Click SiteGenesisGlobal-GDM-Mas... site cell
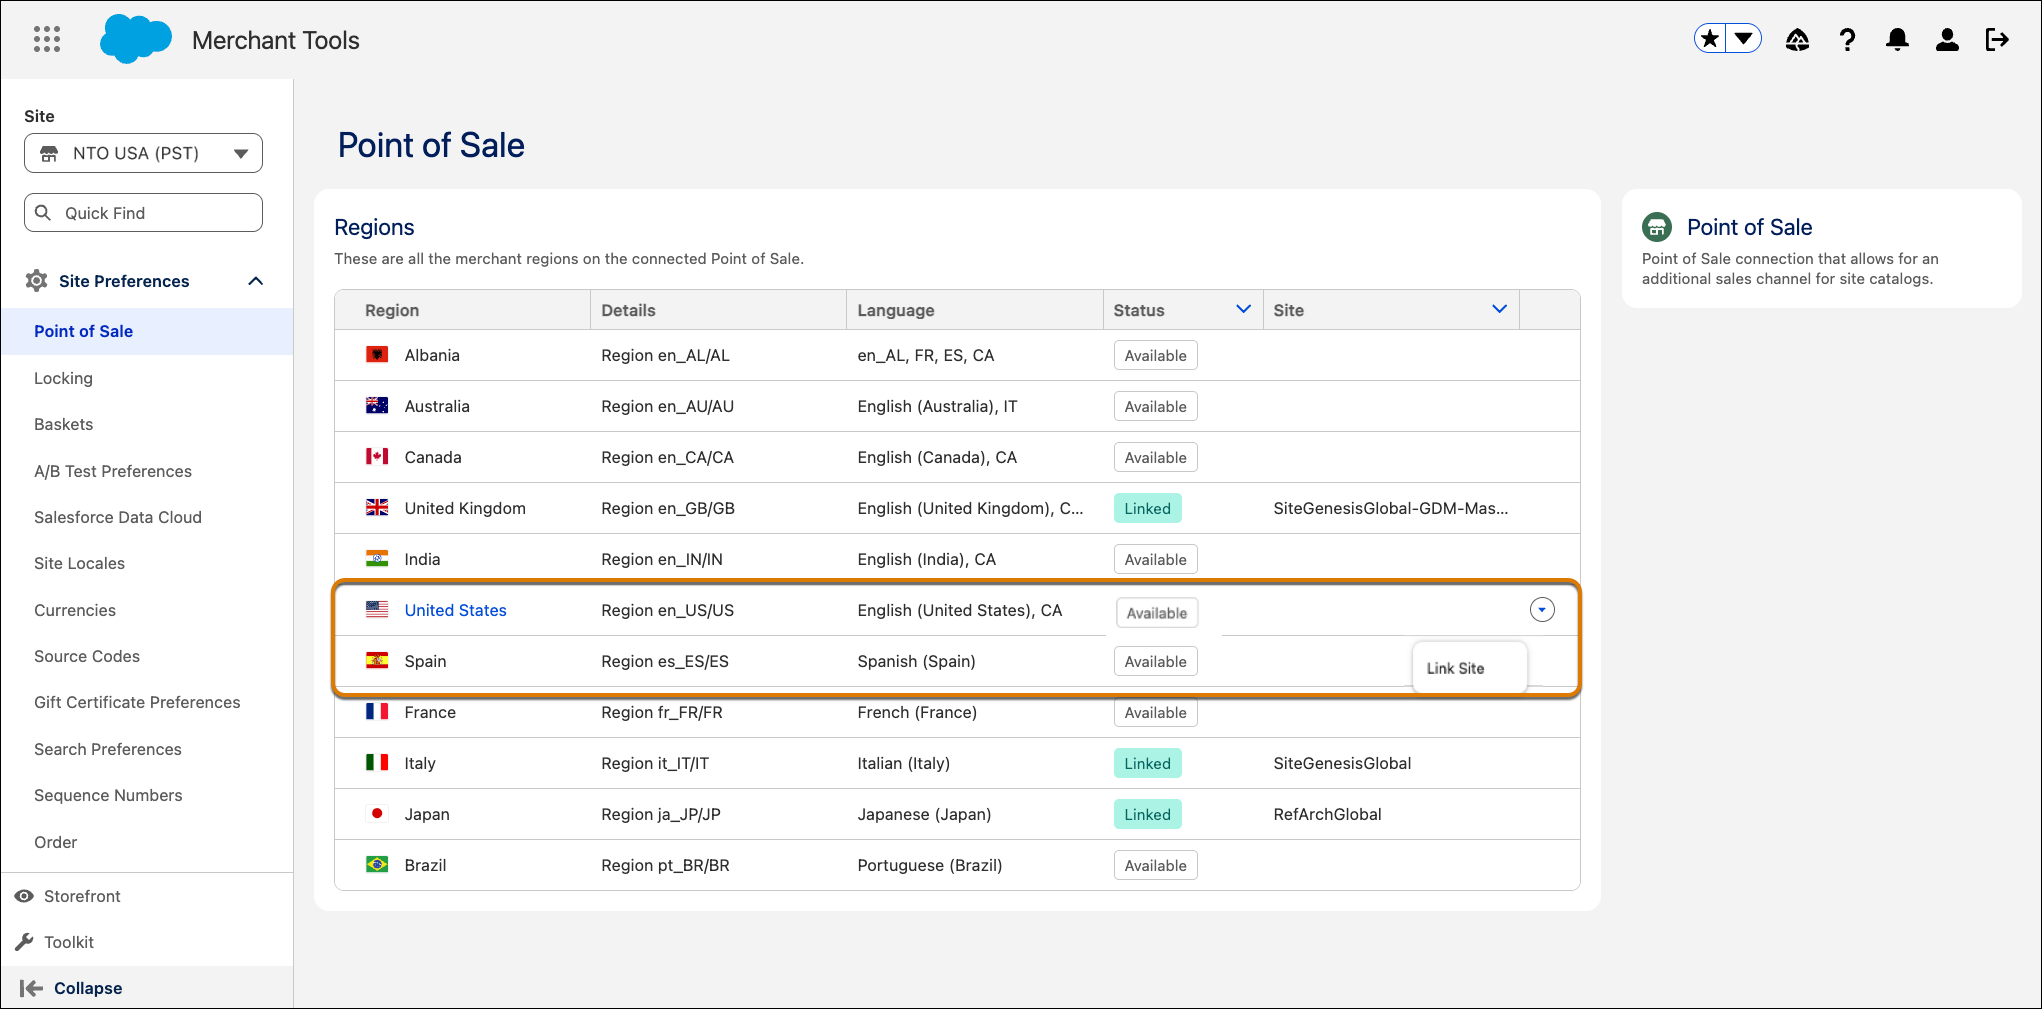The height and width of the screenshot is (1009, 2042). (x=1390, y=508)
